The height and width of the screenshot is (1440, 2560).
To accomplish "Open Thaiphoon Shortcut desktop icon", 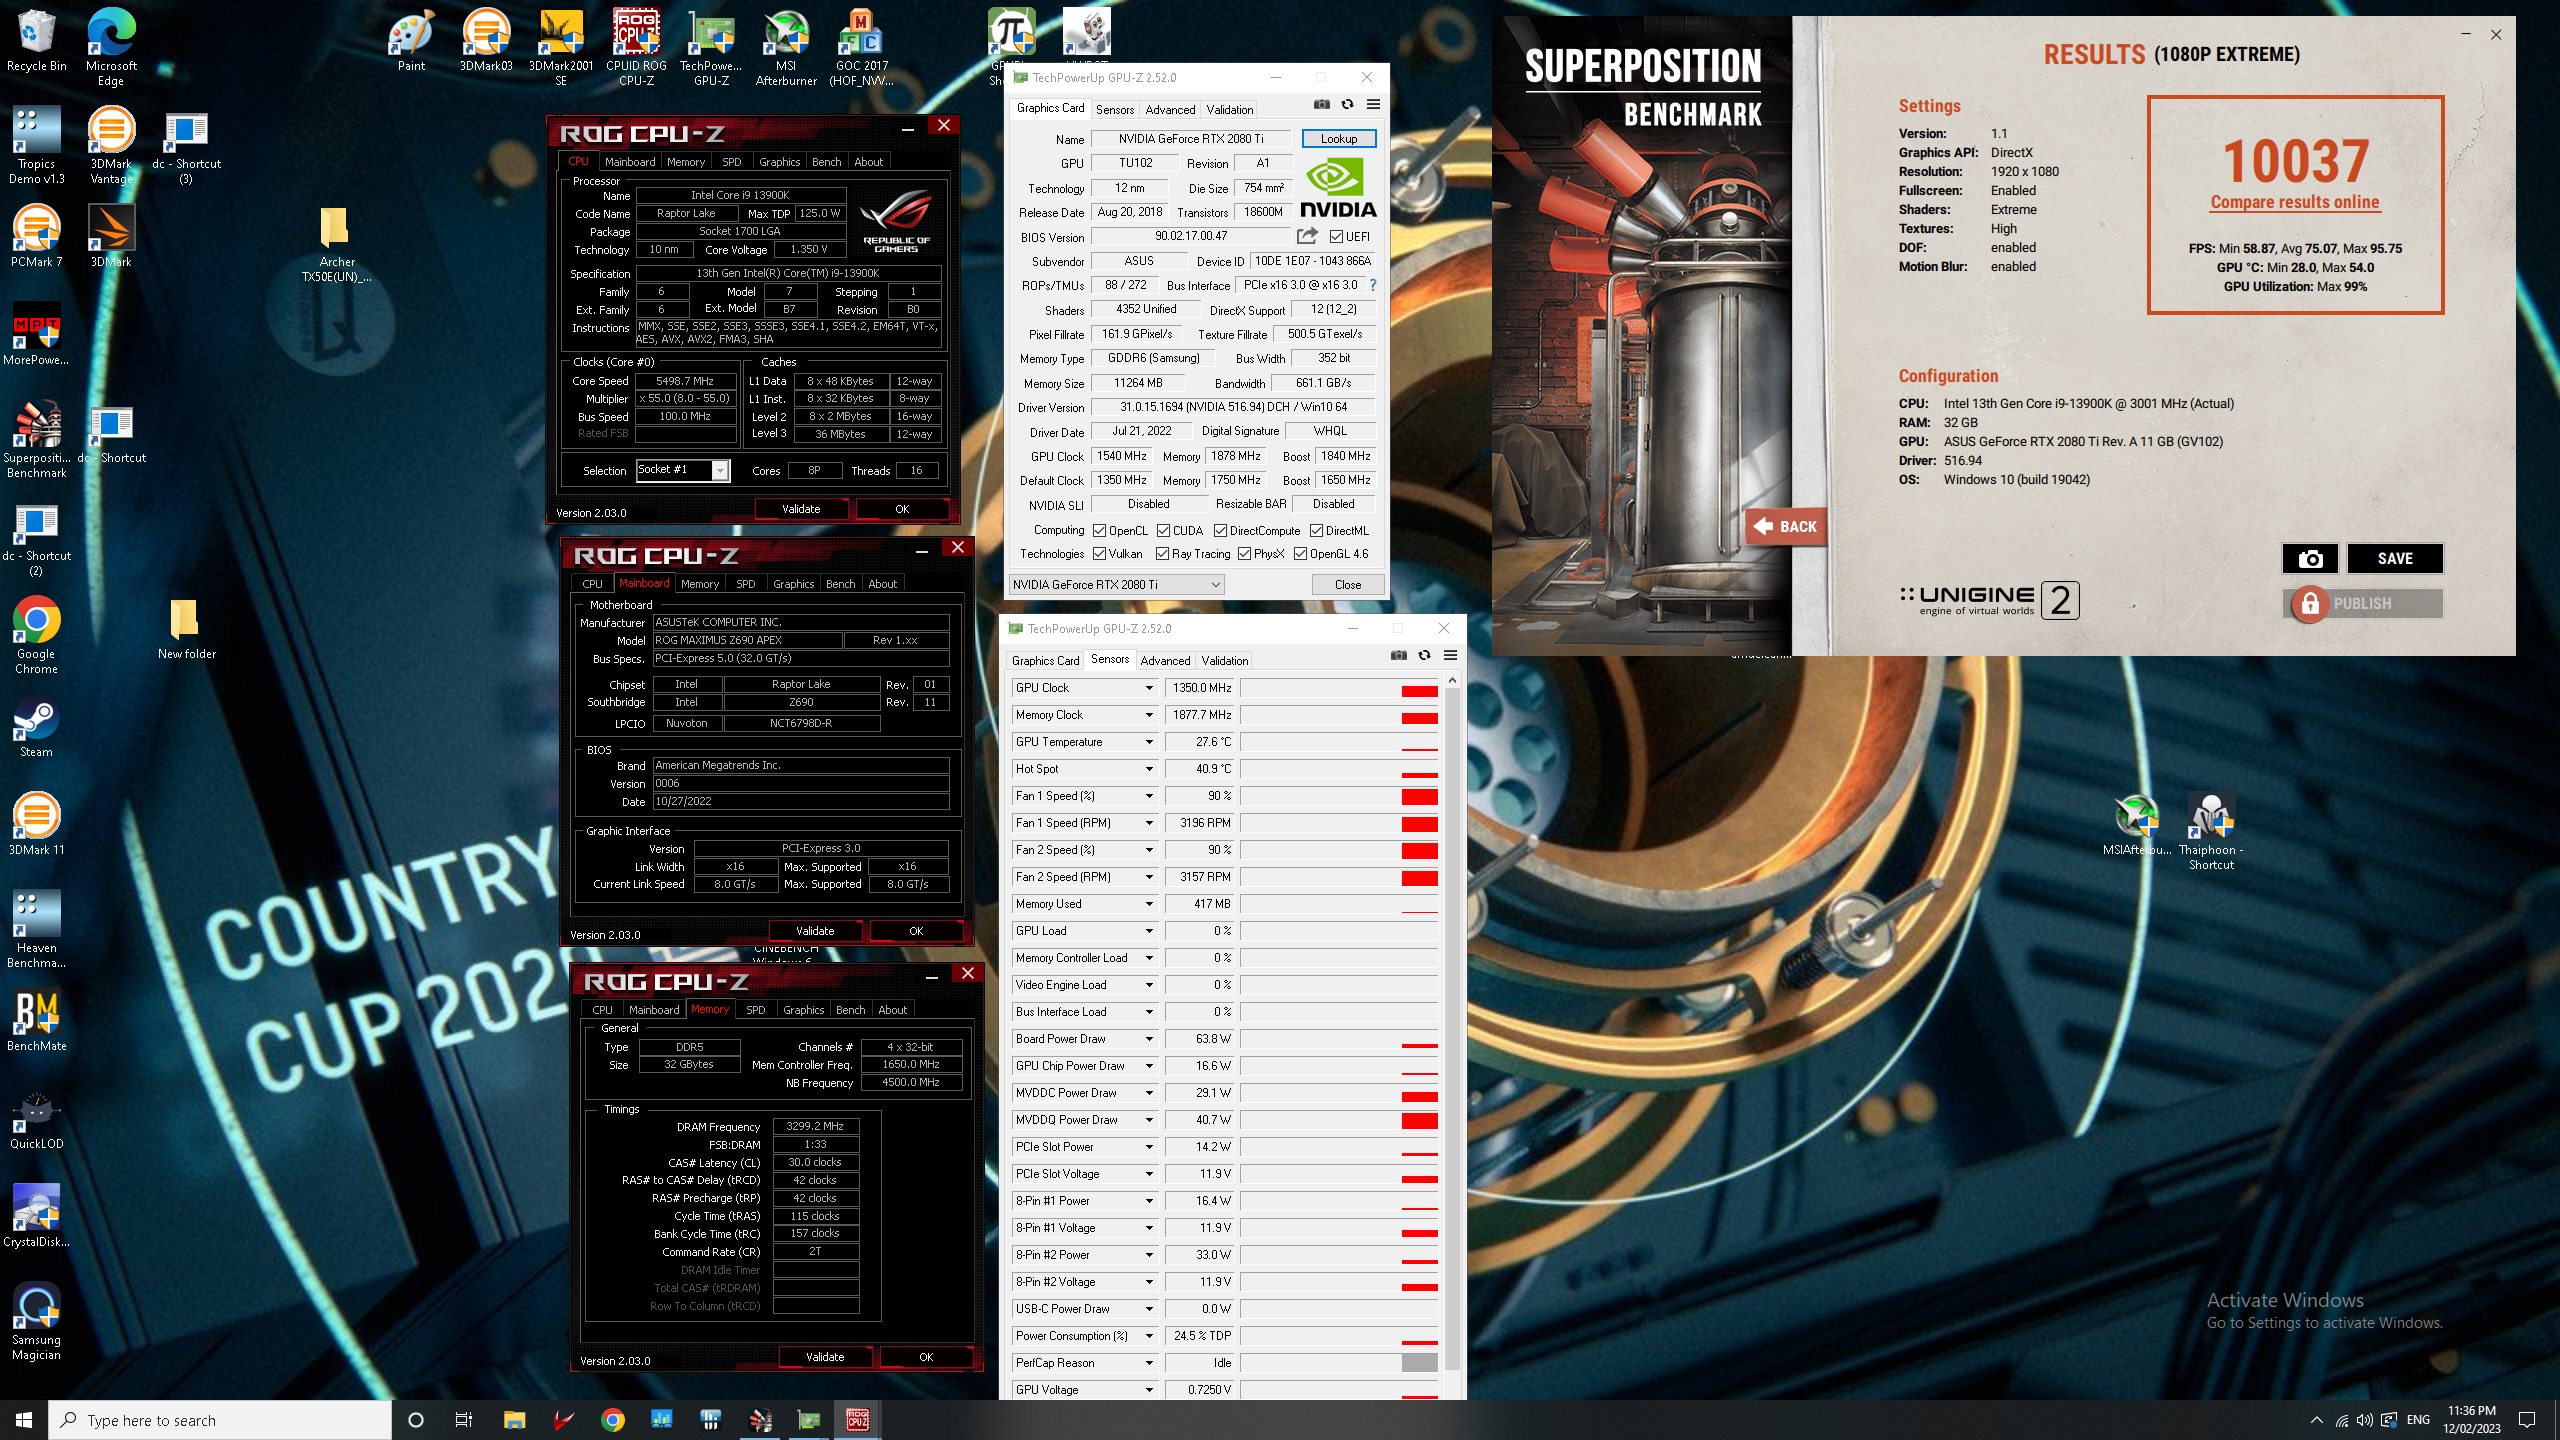I will 2211,831.
